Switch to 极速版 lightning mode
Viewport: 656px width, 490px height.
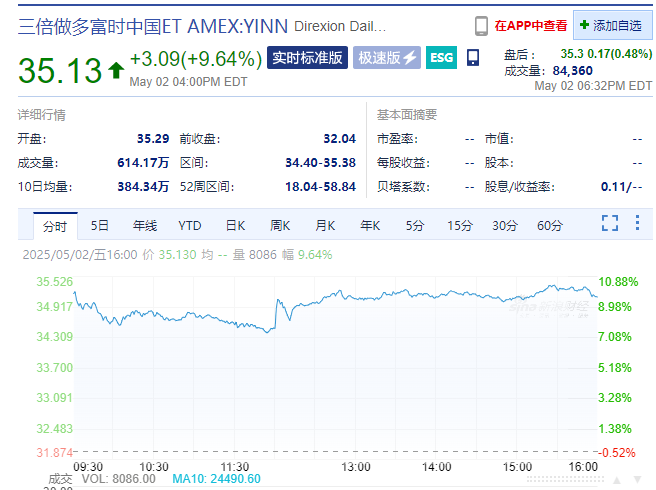point(387,58)
